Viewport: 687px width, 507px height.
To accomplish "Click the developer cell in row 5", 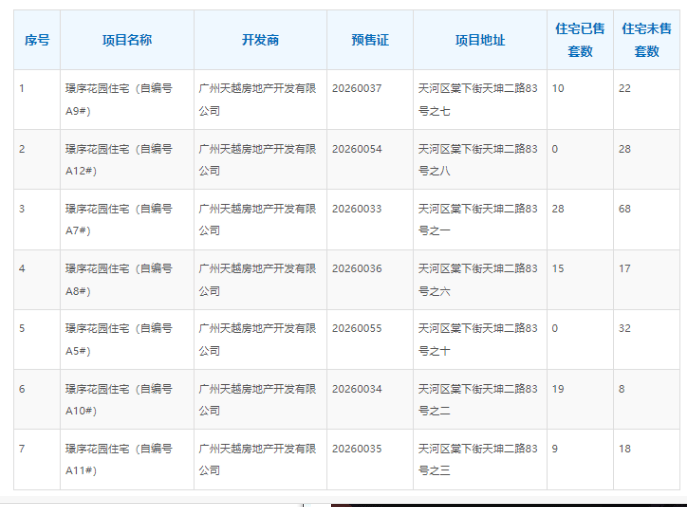I will (x=258, y=339).
